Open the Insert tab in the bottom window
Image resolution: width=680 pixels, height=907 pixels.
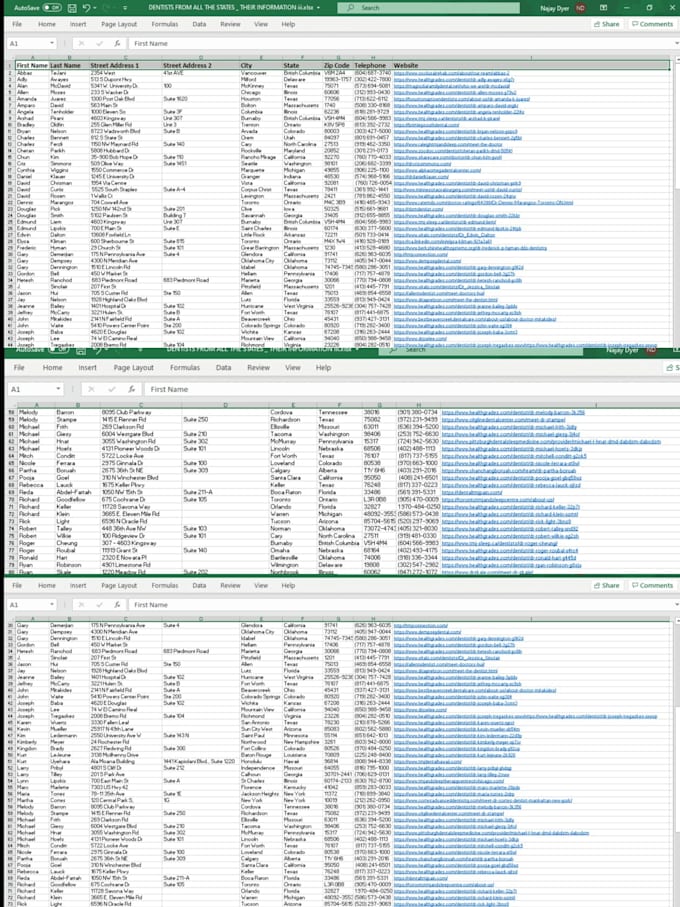click(78, 585)
